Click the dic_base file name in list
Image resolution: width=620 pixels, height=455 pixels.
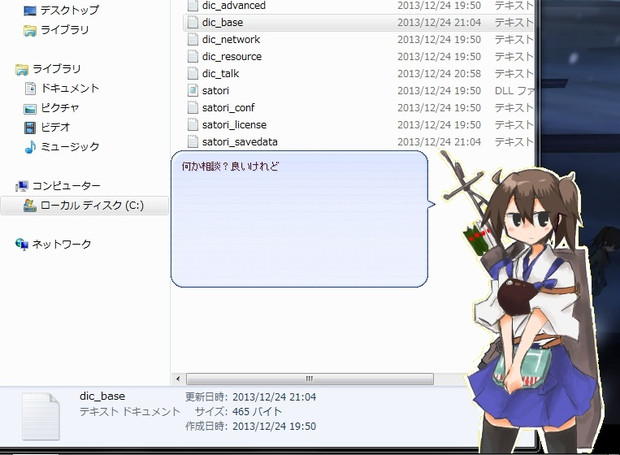[223, 23]
